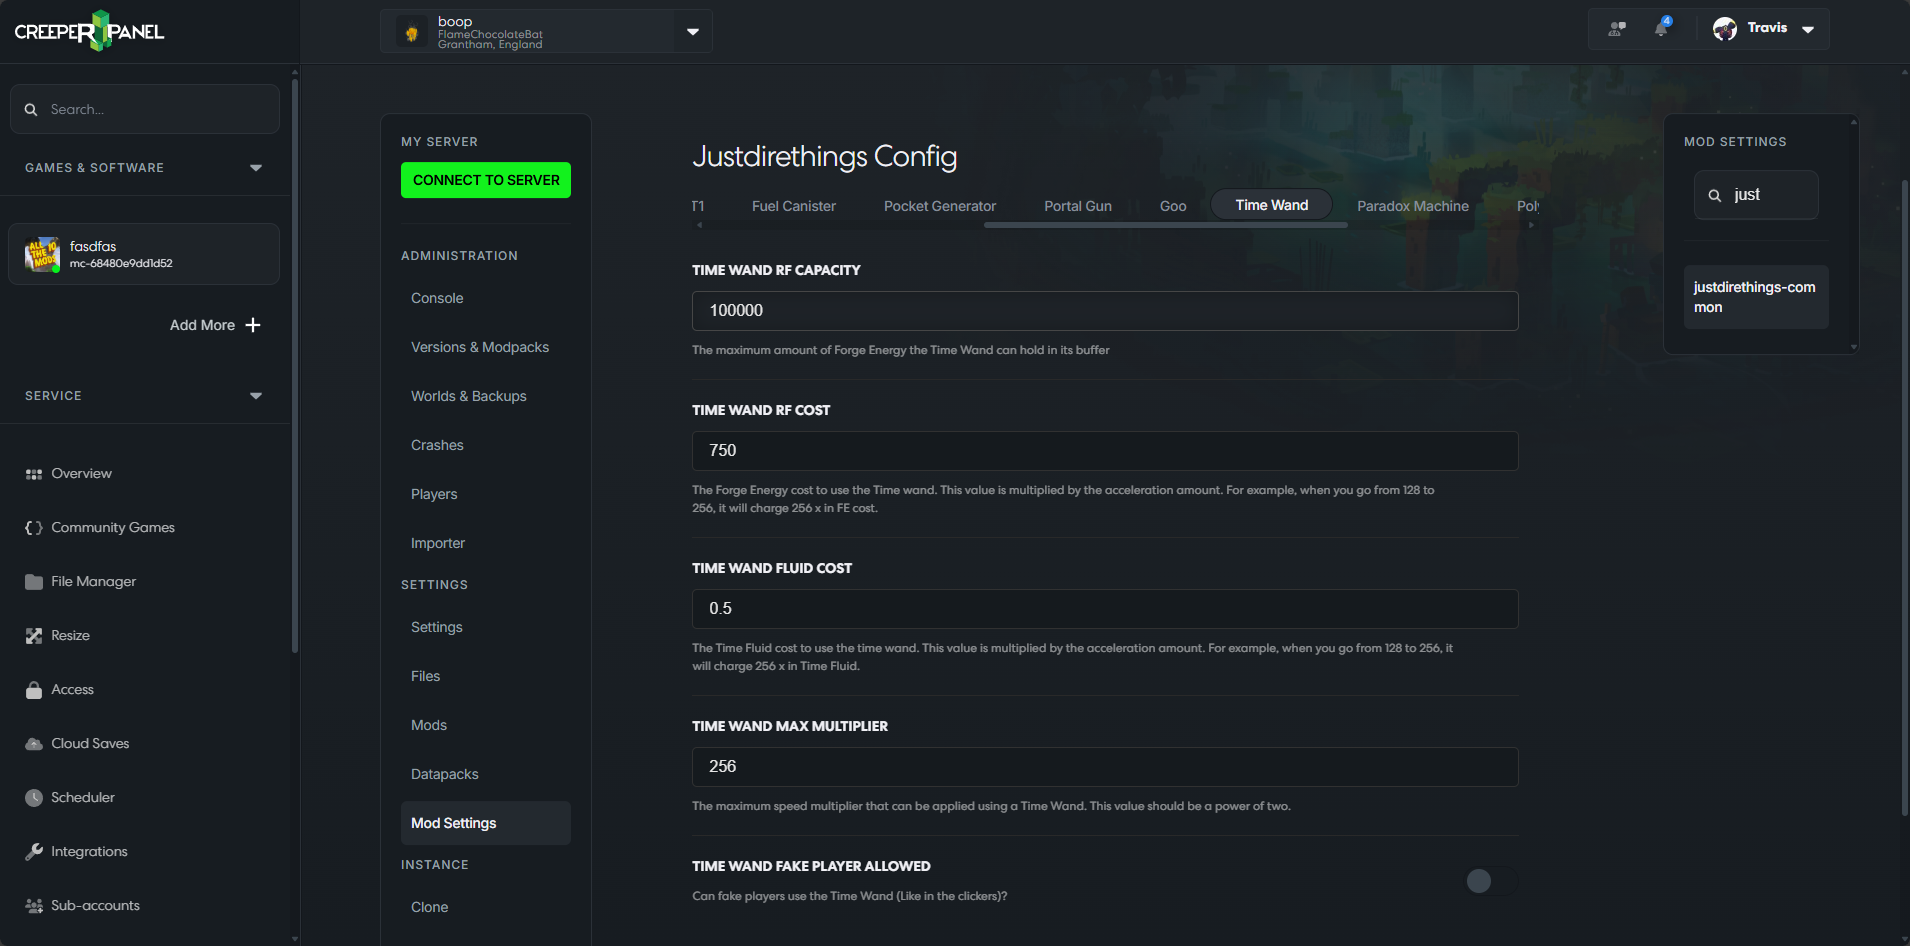This screenshot has height=946, width=1910.
Task: Open the Console page
Action: (x=437, y=298)
